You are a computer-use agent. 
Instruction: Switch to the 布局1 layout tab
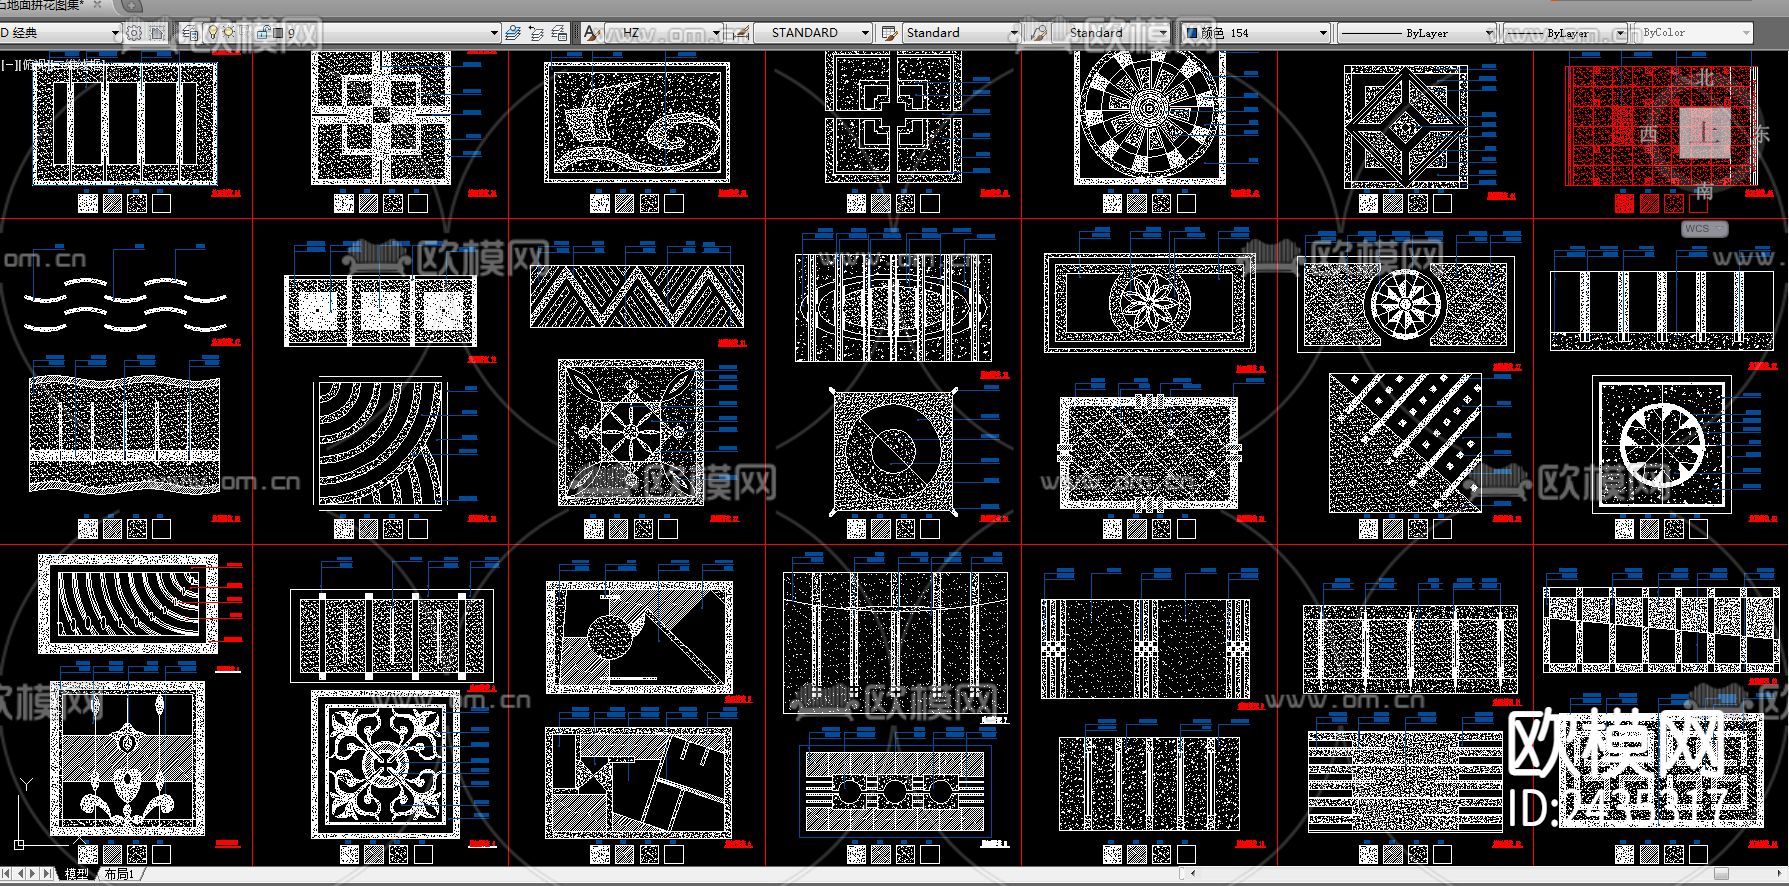tap(119, 874)
